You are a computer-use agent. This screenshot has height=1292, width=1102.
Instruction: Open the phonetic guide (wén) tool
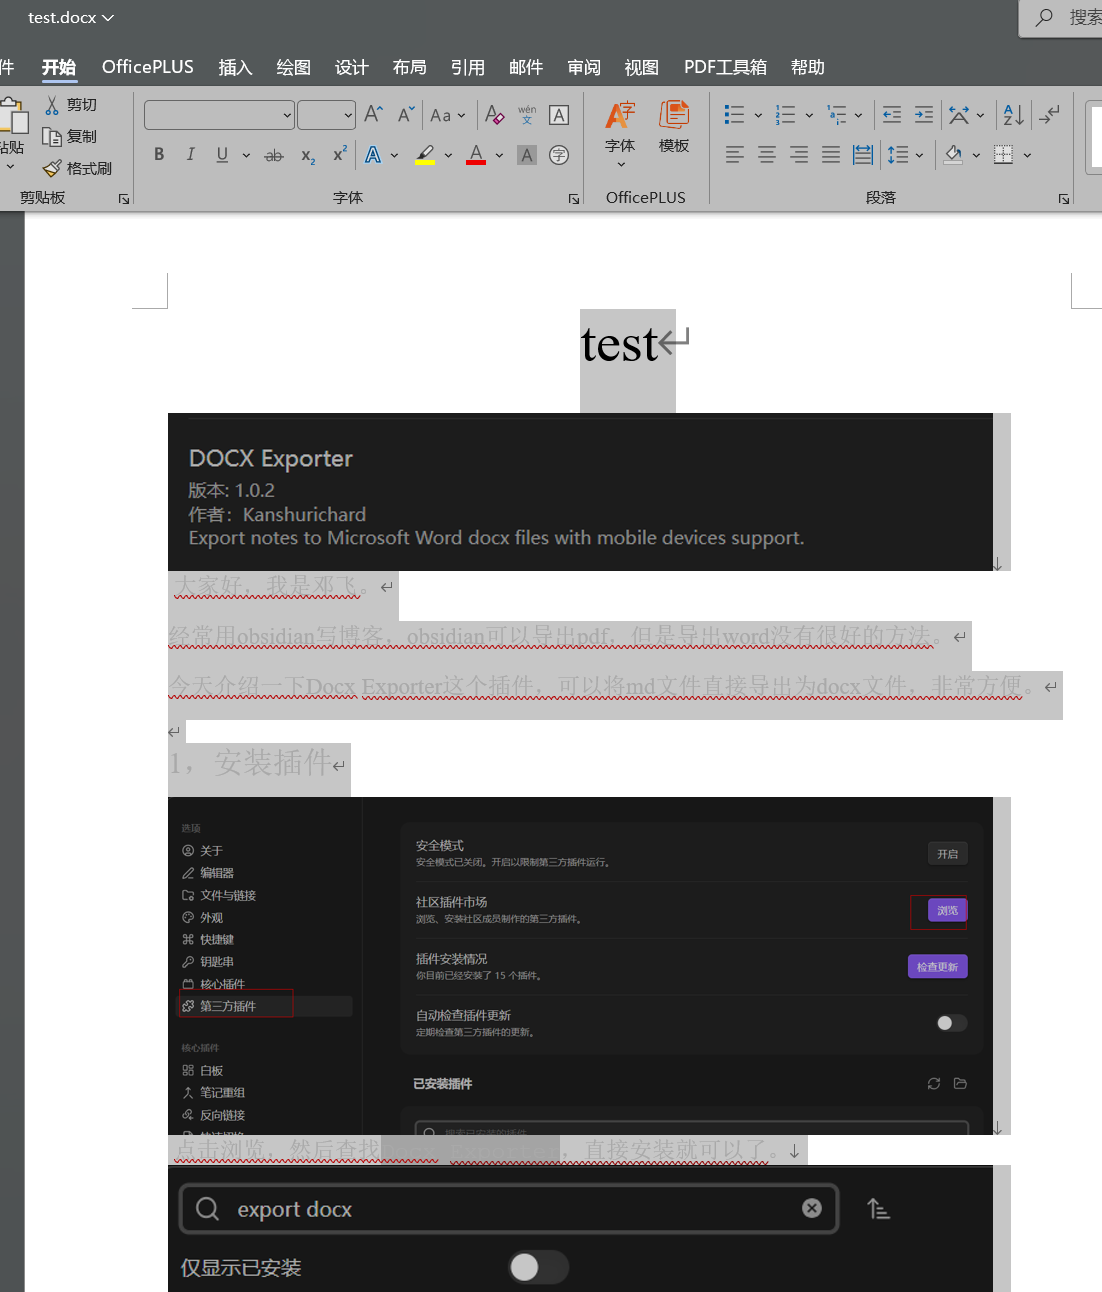tap(527, 115)
